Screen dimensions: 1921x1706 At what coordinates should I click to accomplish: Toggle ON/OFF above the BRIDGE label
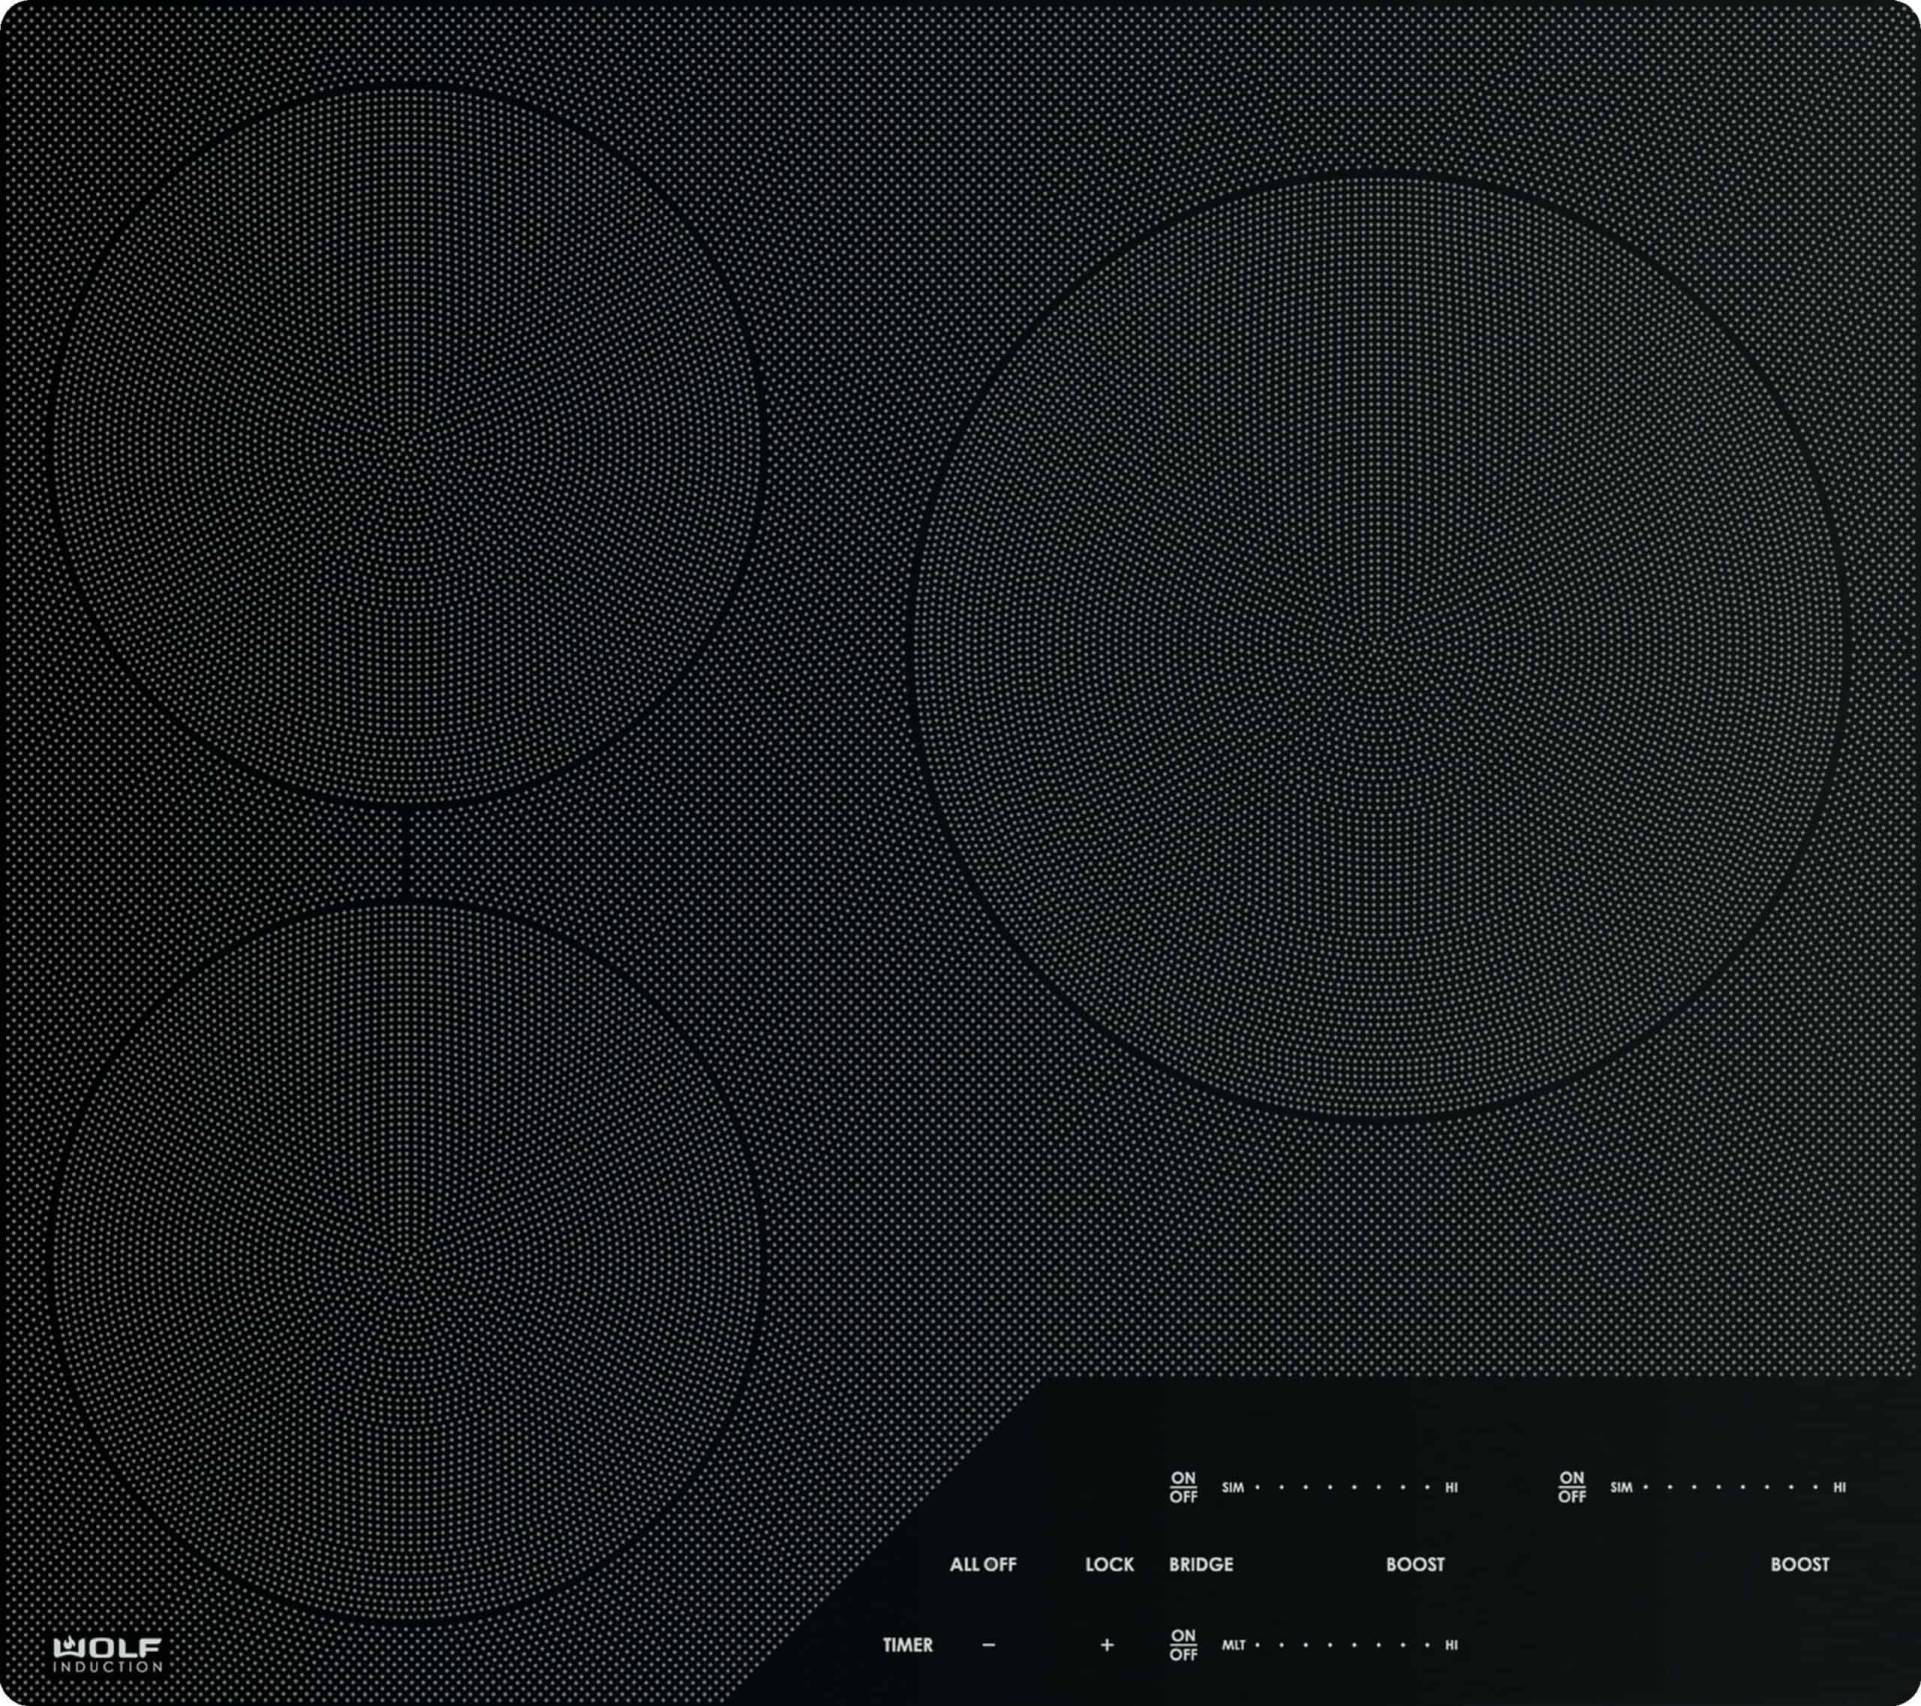click(x=1183, y=1487)
